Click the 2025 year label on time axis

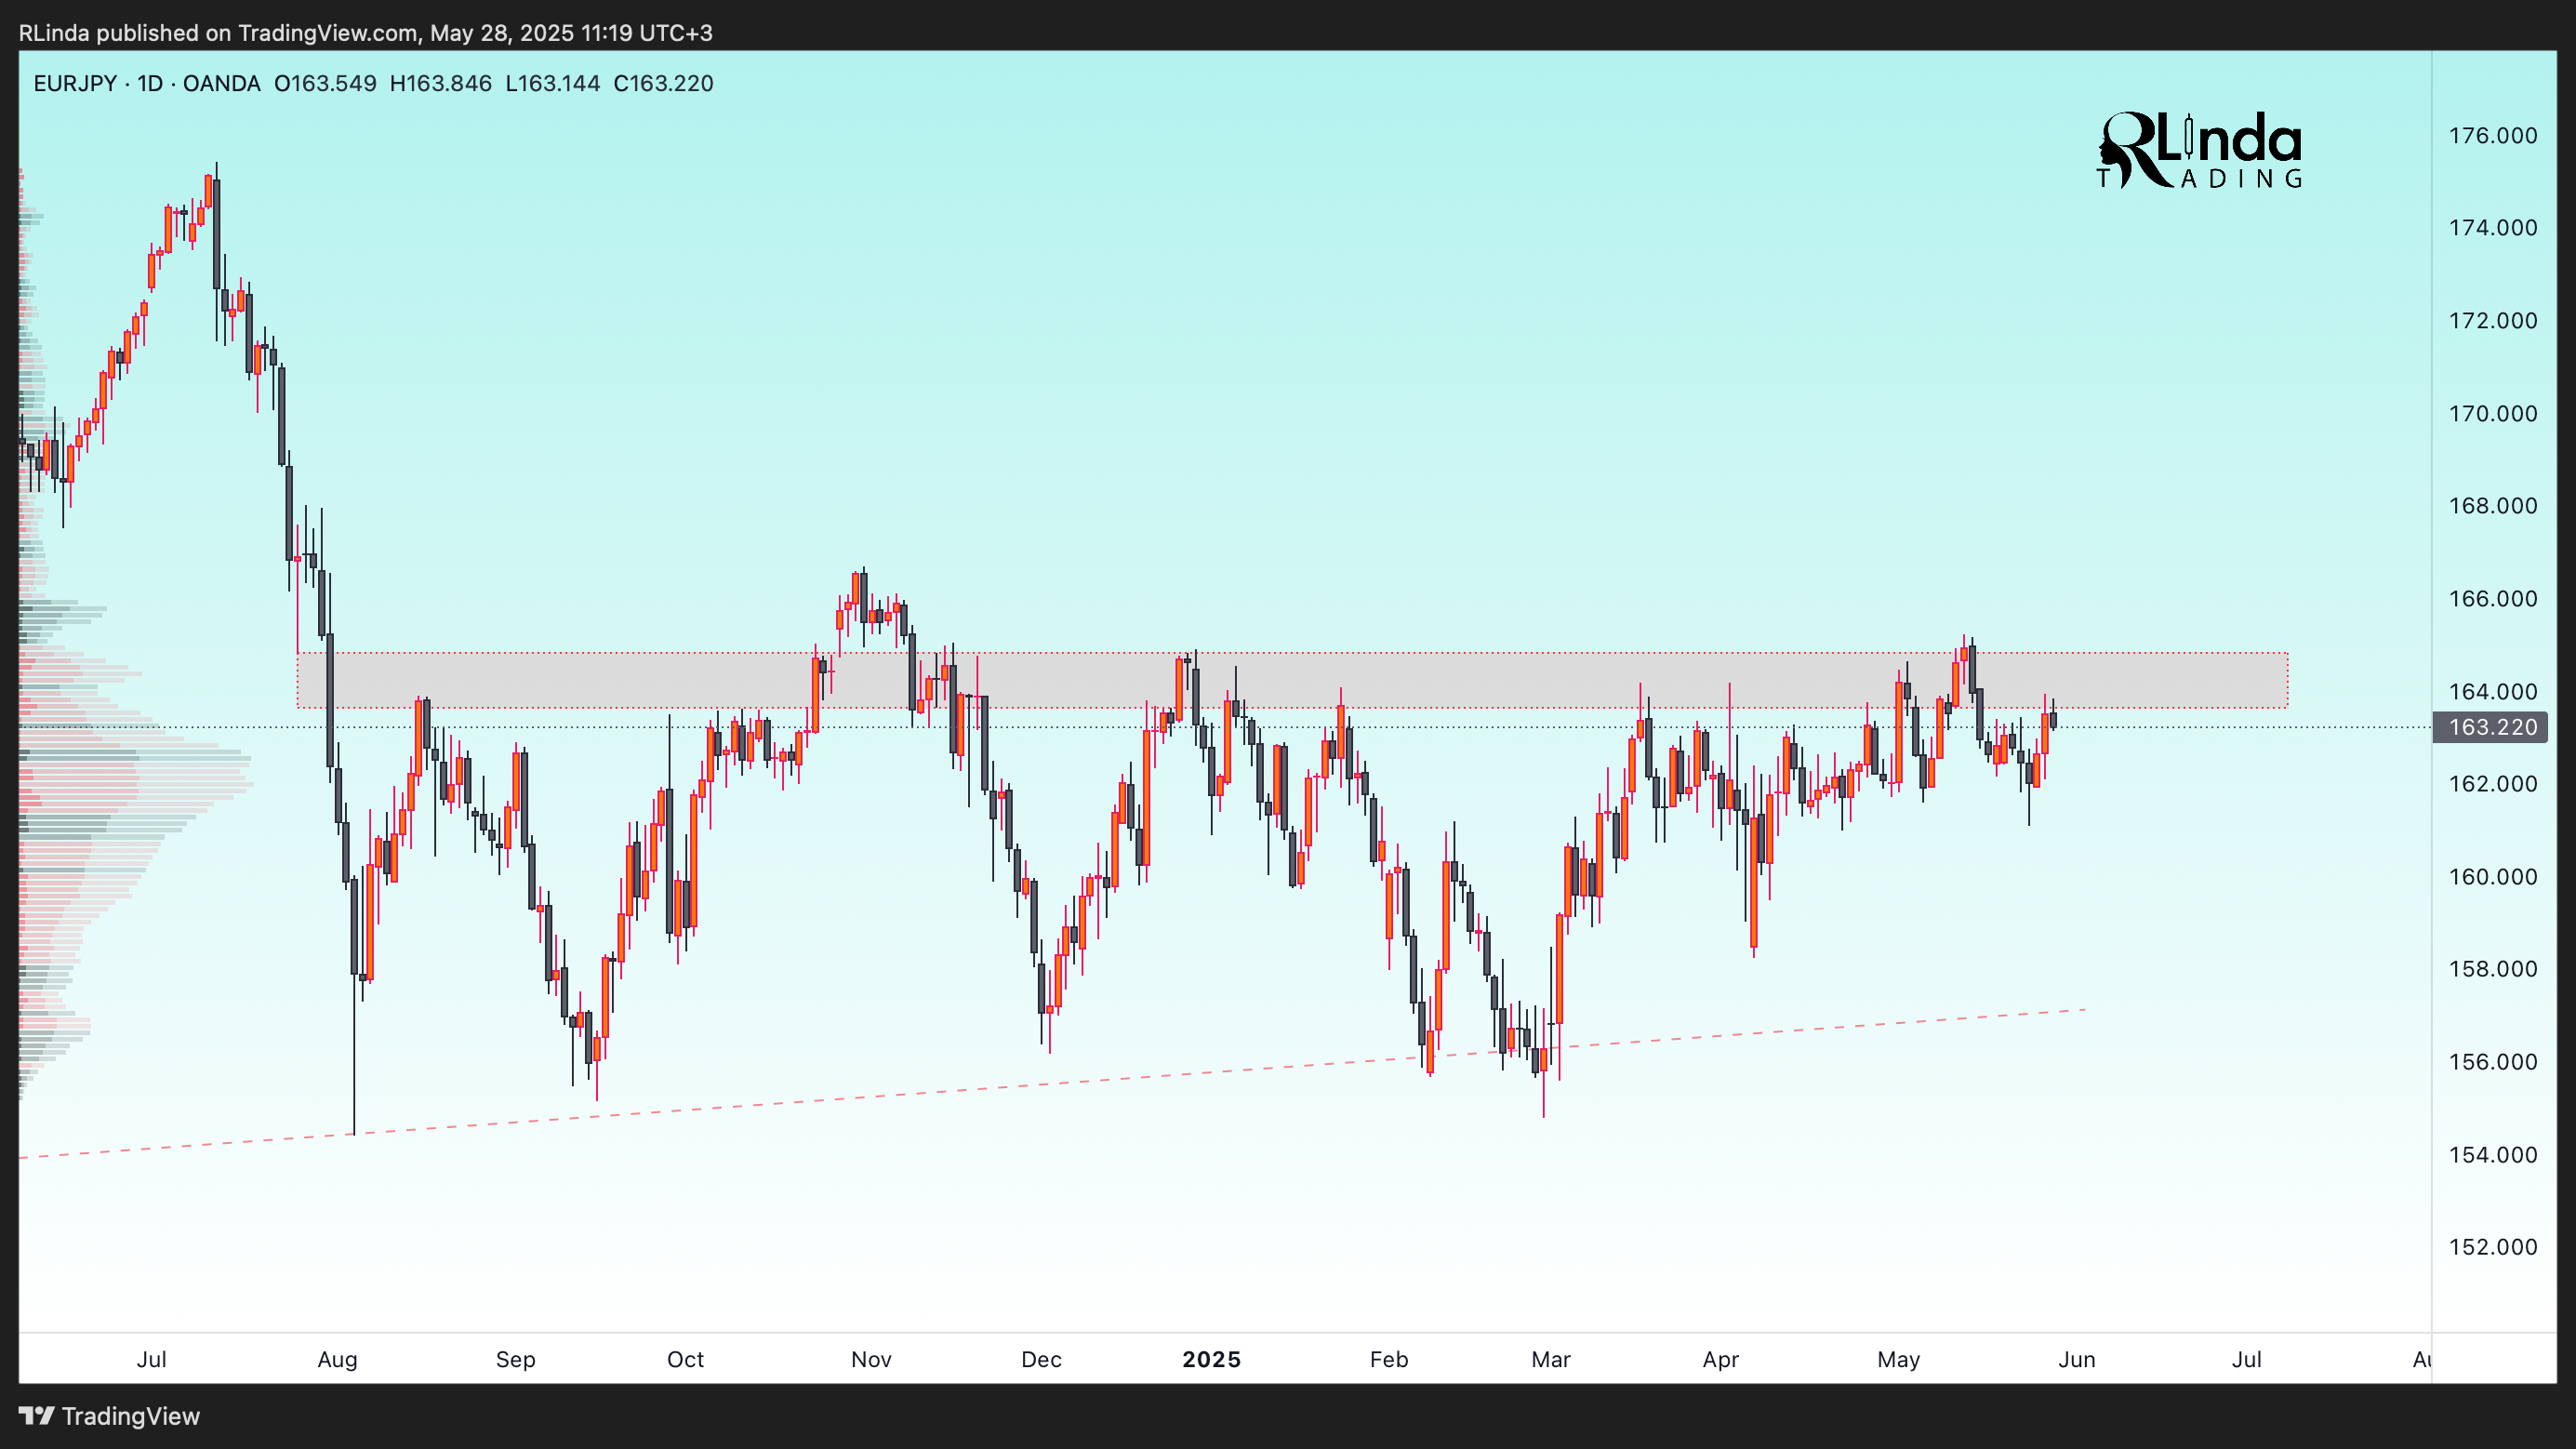tap(1212, 1360)
